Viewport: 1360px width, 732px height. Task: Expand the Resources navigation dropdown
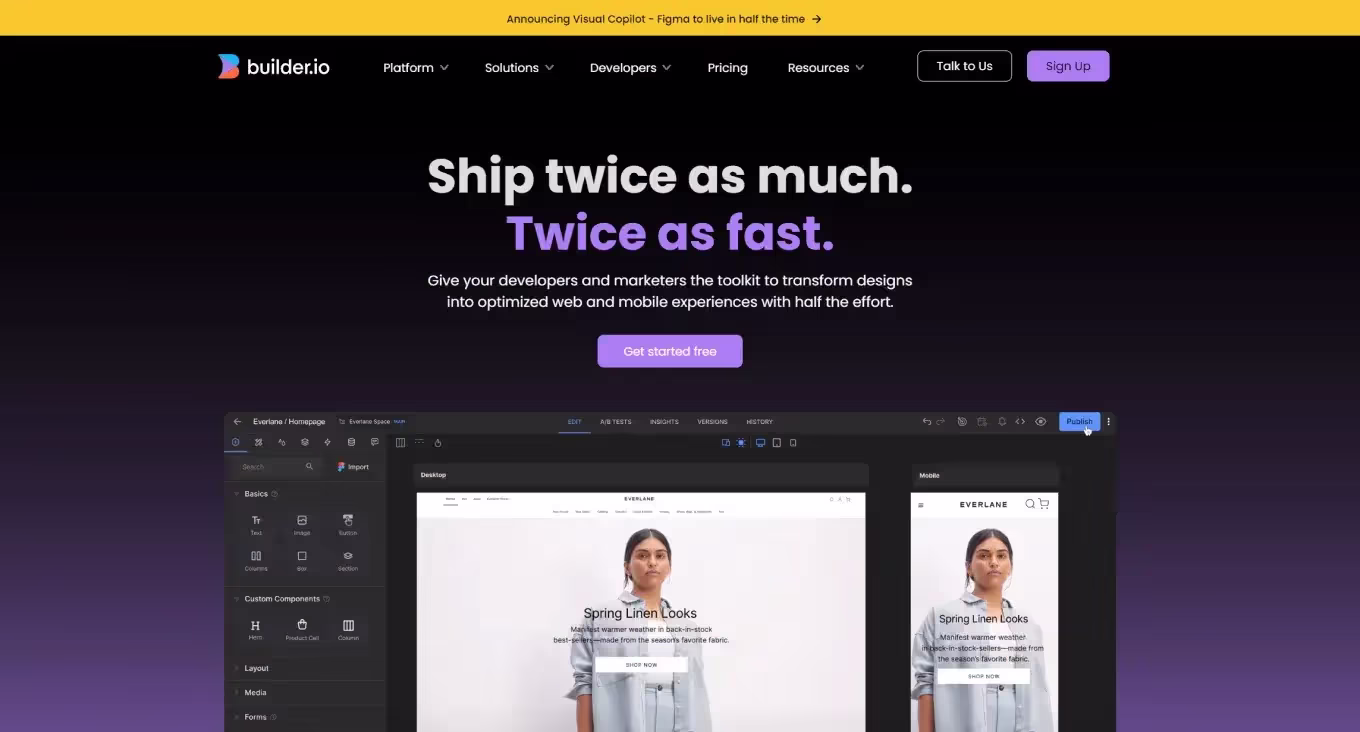click(x=825, y=68)
